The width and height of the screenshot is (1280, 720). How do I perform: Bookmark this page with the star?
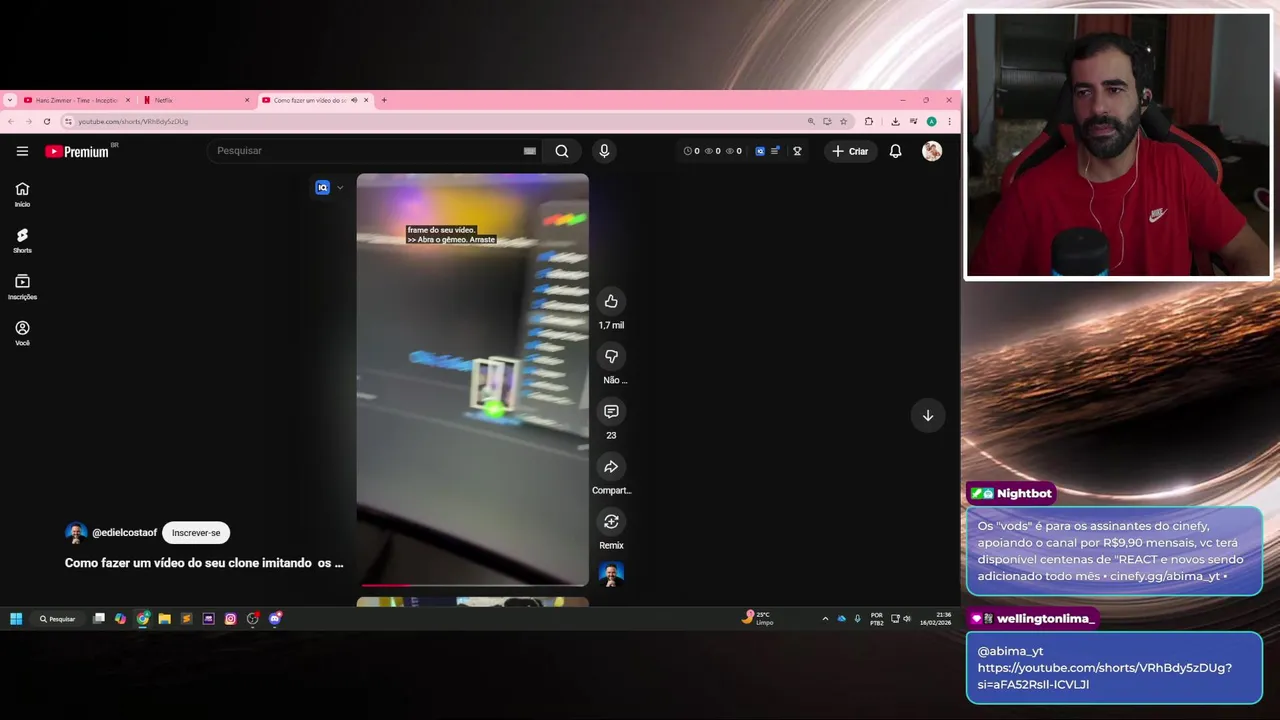point(843,121)
